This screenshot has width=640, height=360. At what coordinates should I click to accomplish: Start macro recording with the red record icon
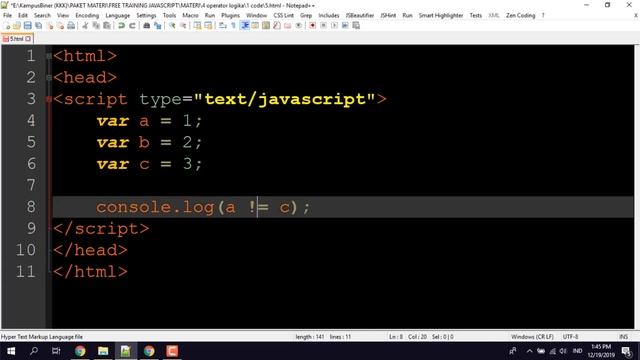coord(313,25)
